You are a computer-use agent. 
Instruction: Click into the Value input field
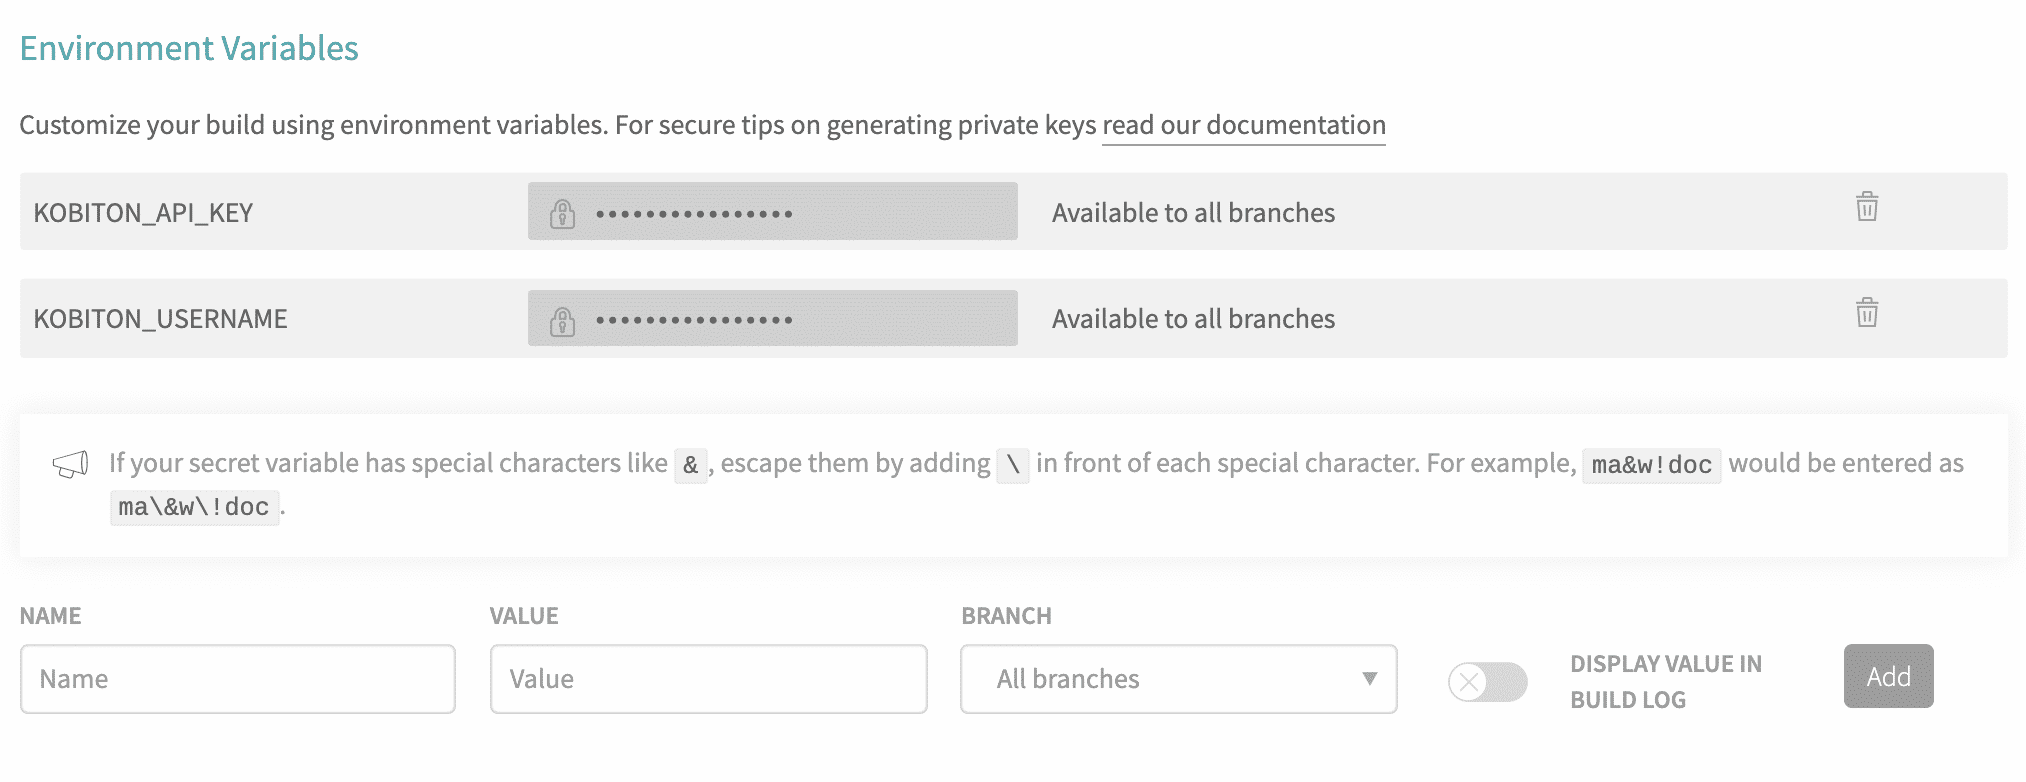coord(708,679)
